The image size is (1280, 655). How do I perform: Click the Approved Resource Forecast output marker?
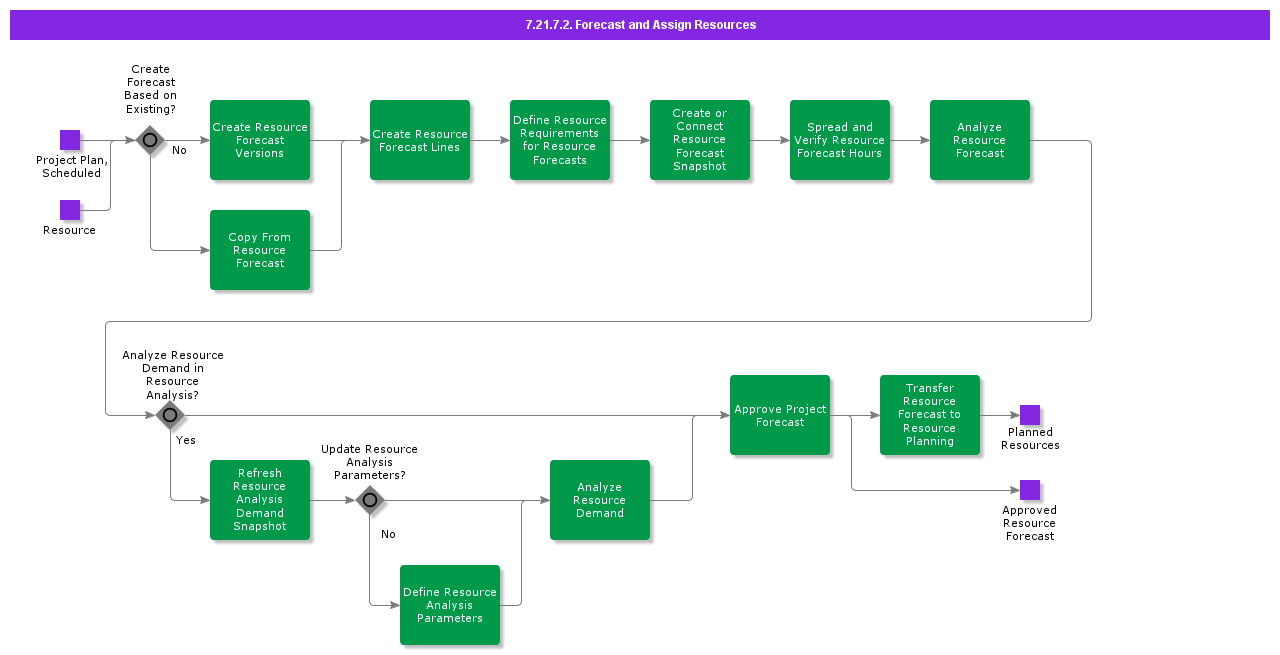click(1030, 489)
